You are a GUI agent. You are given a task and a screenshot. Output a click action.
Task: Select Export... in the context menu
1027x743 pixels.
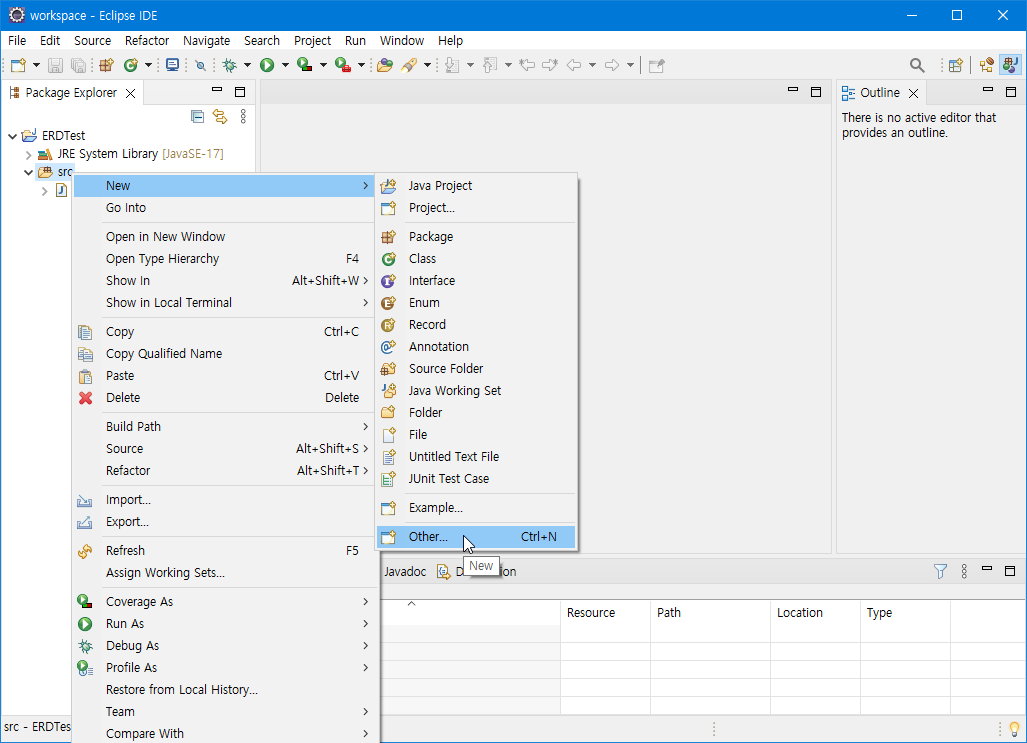click(x=223, y=522)
